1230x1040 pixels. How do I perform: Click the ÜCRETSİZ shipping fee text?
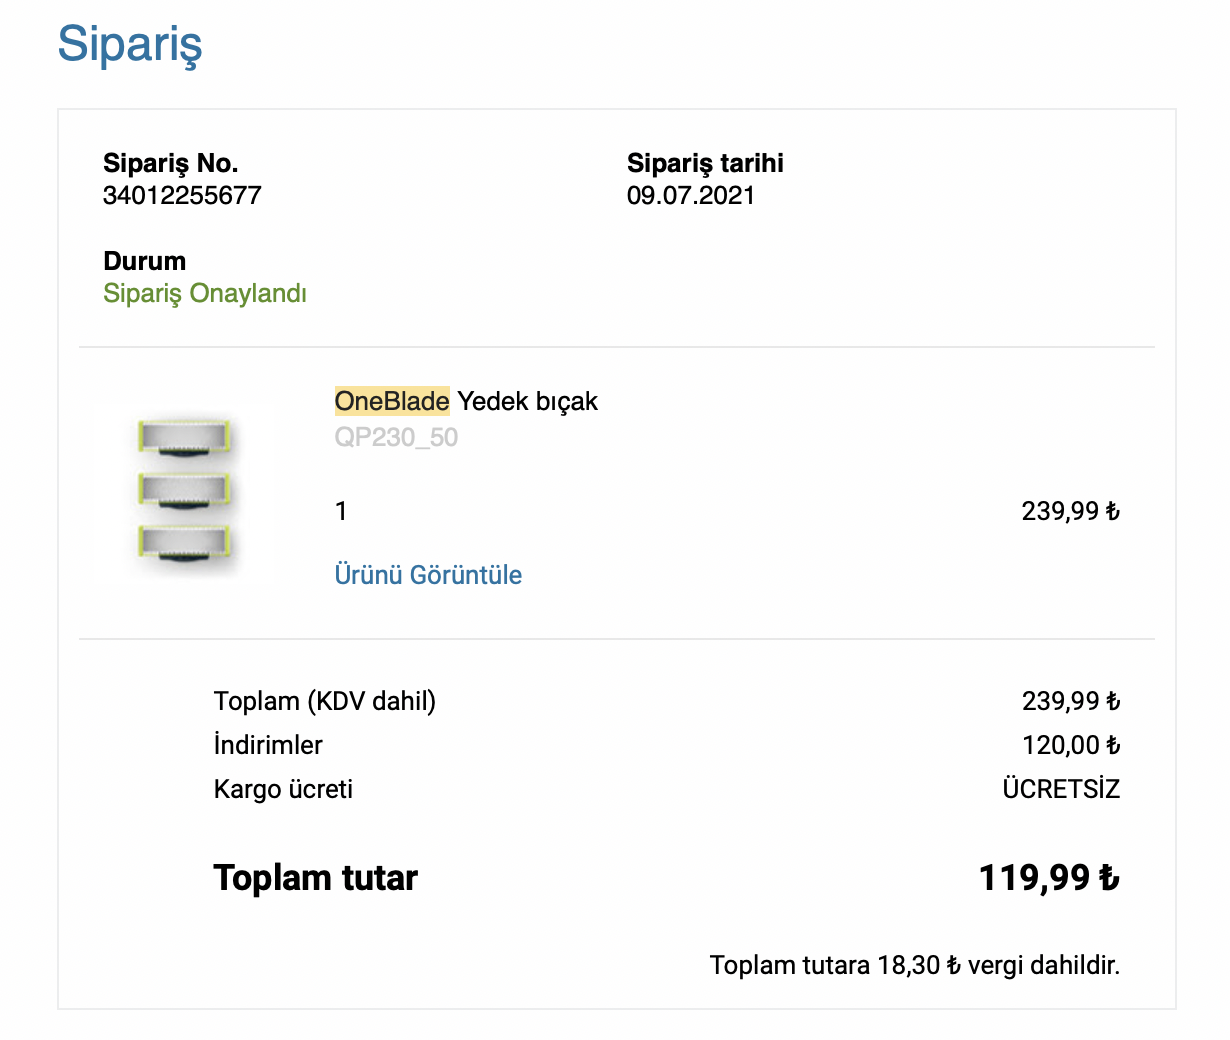(1061, 789)
